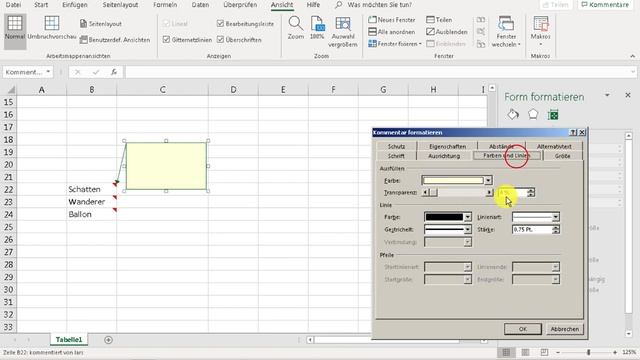640x360 pixels.
Task: Switch to Einfügen ribbon tab
Action: click(75, 5)
